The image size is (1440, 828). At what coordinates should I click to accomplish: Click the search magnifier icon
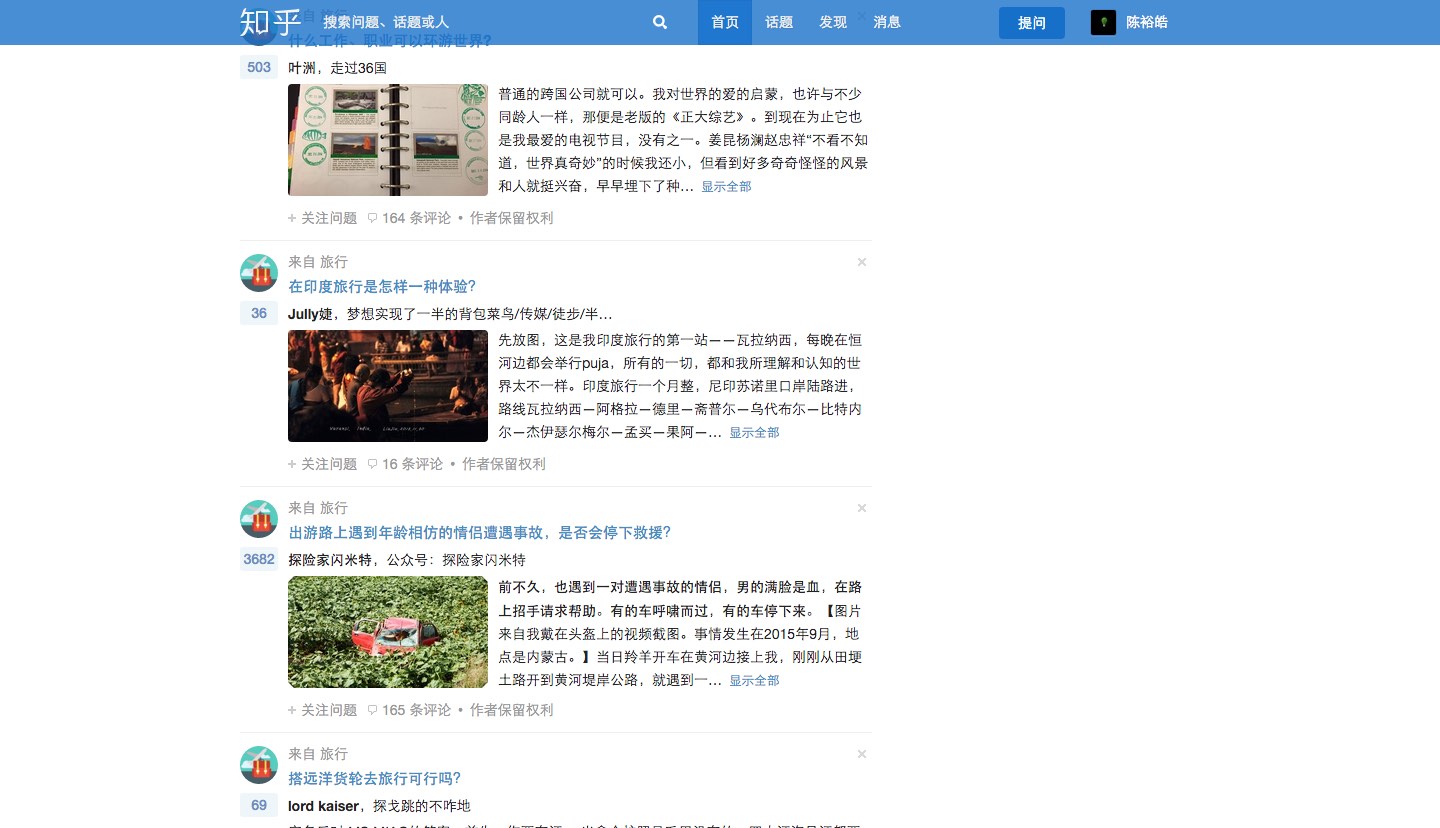coord(660,22)
